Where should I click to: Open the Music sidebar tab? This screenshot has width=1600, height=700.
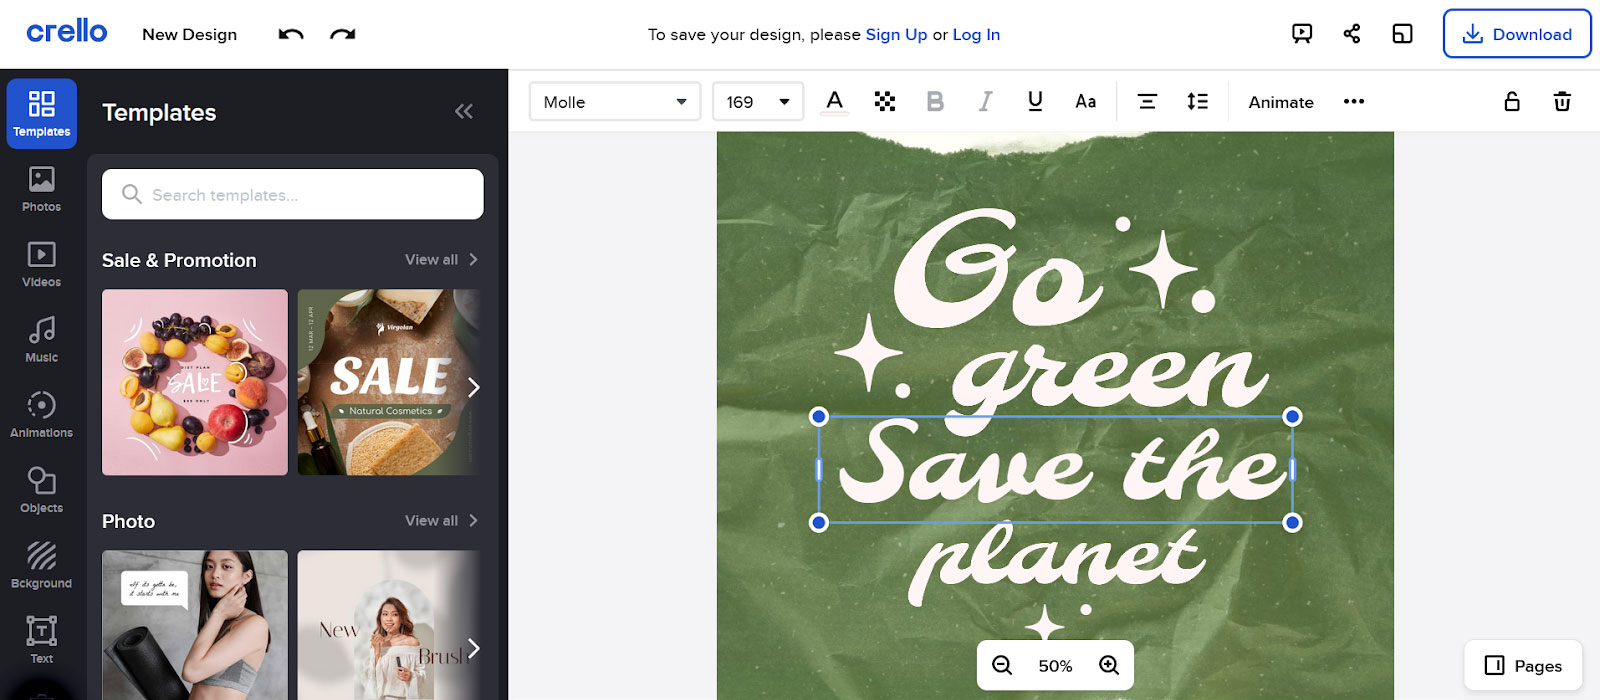click(x=42, y=340)
